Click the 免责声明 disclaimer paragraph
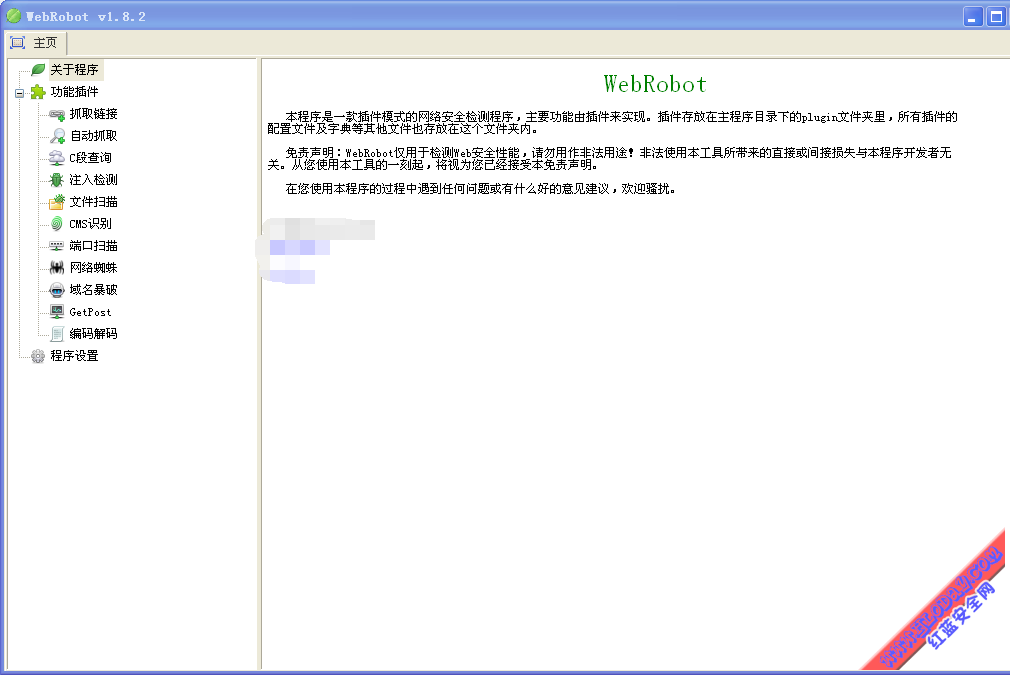 tap(609, 158)
